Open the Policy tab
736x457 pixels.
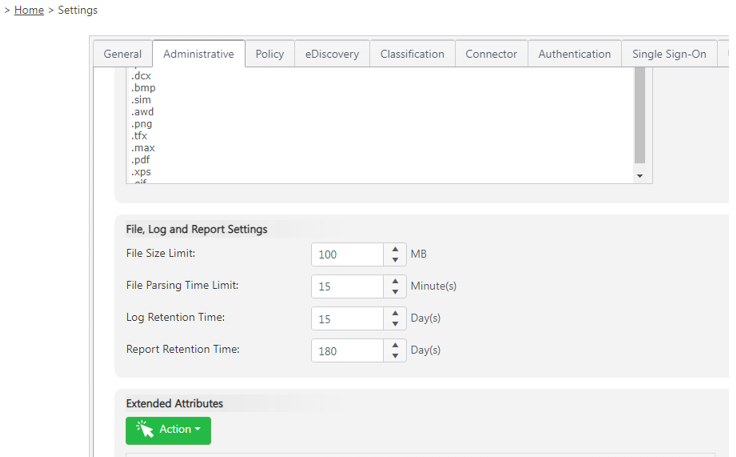(x=269, y=54)
